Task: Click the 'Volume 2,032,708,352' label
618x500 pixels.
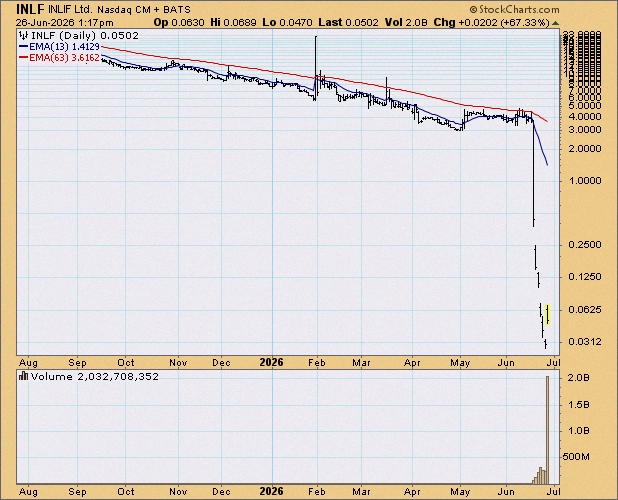Action: coord(95,377)
